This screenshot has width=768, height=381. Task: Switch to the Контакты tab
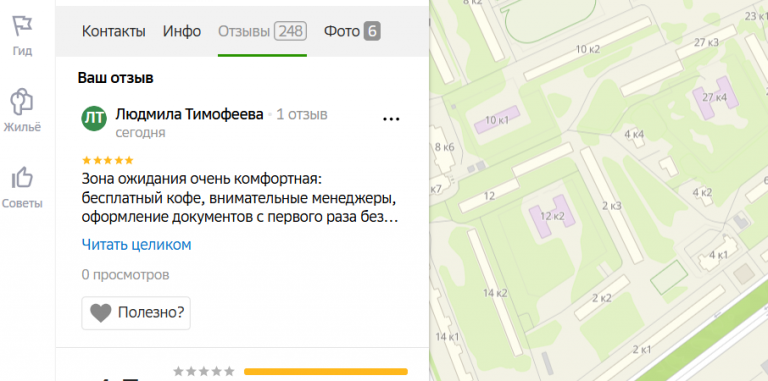click(x=114, y=32)
